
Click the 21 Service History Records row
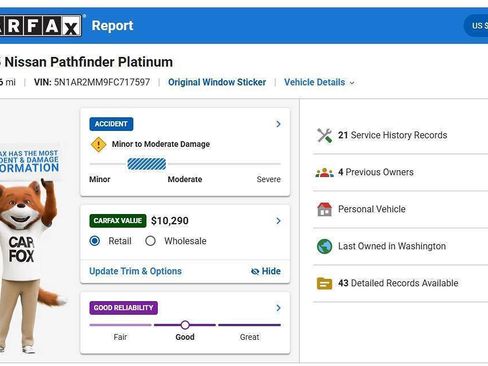(x=400, y=135)
